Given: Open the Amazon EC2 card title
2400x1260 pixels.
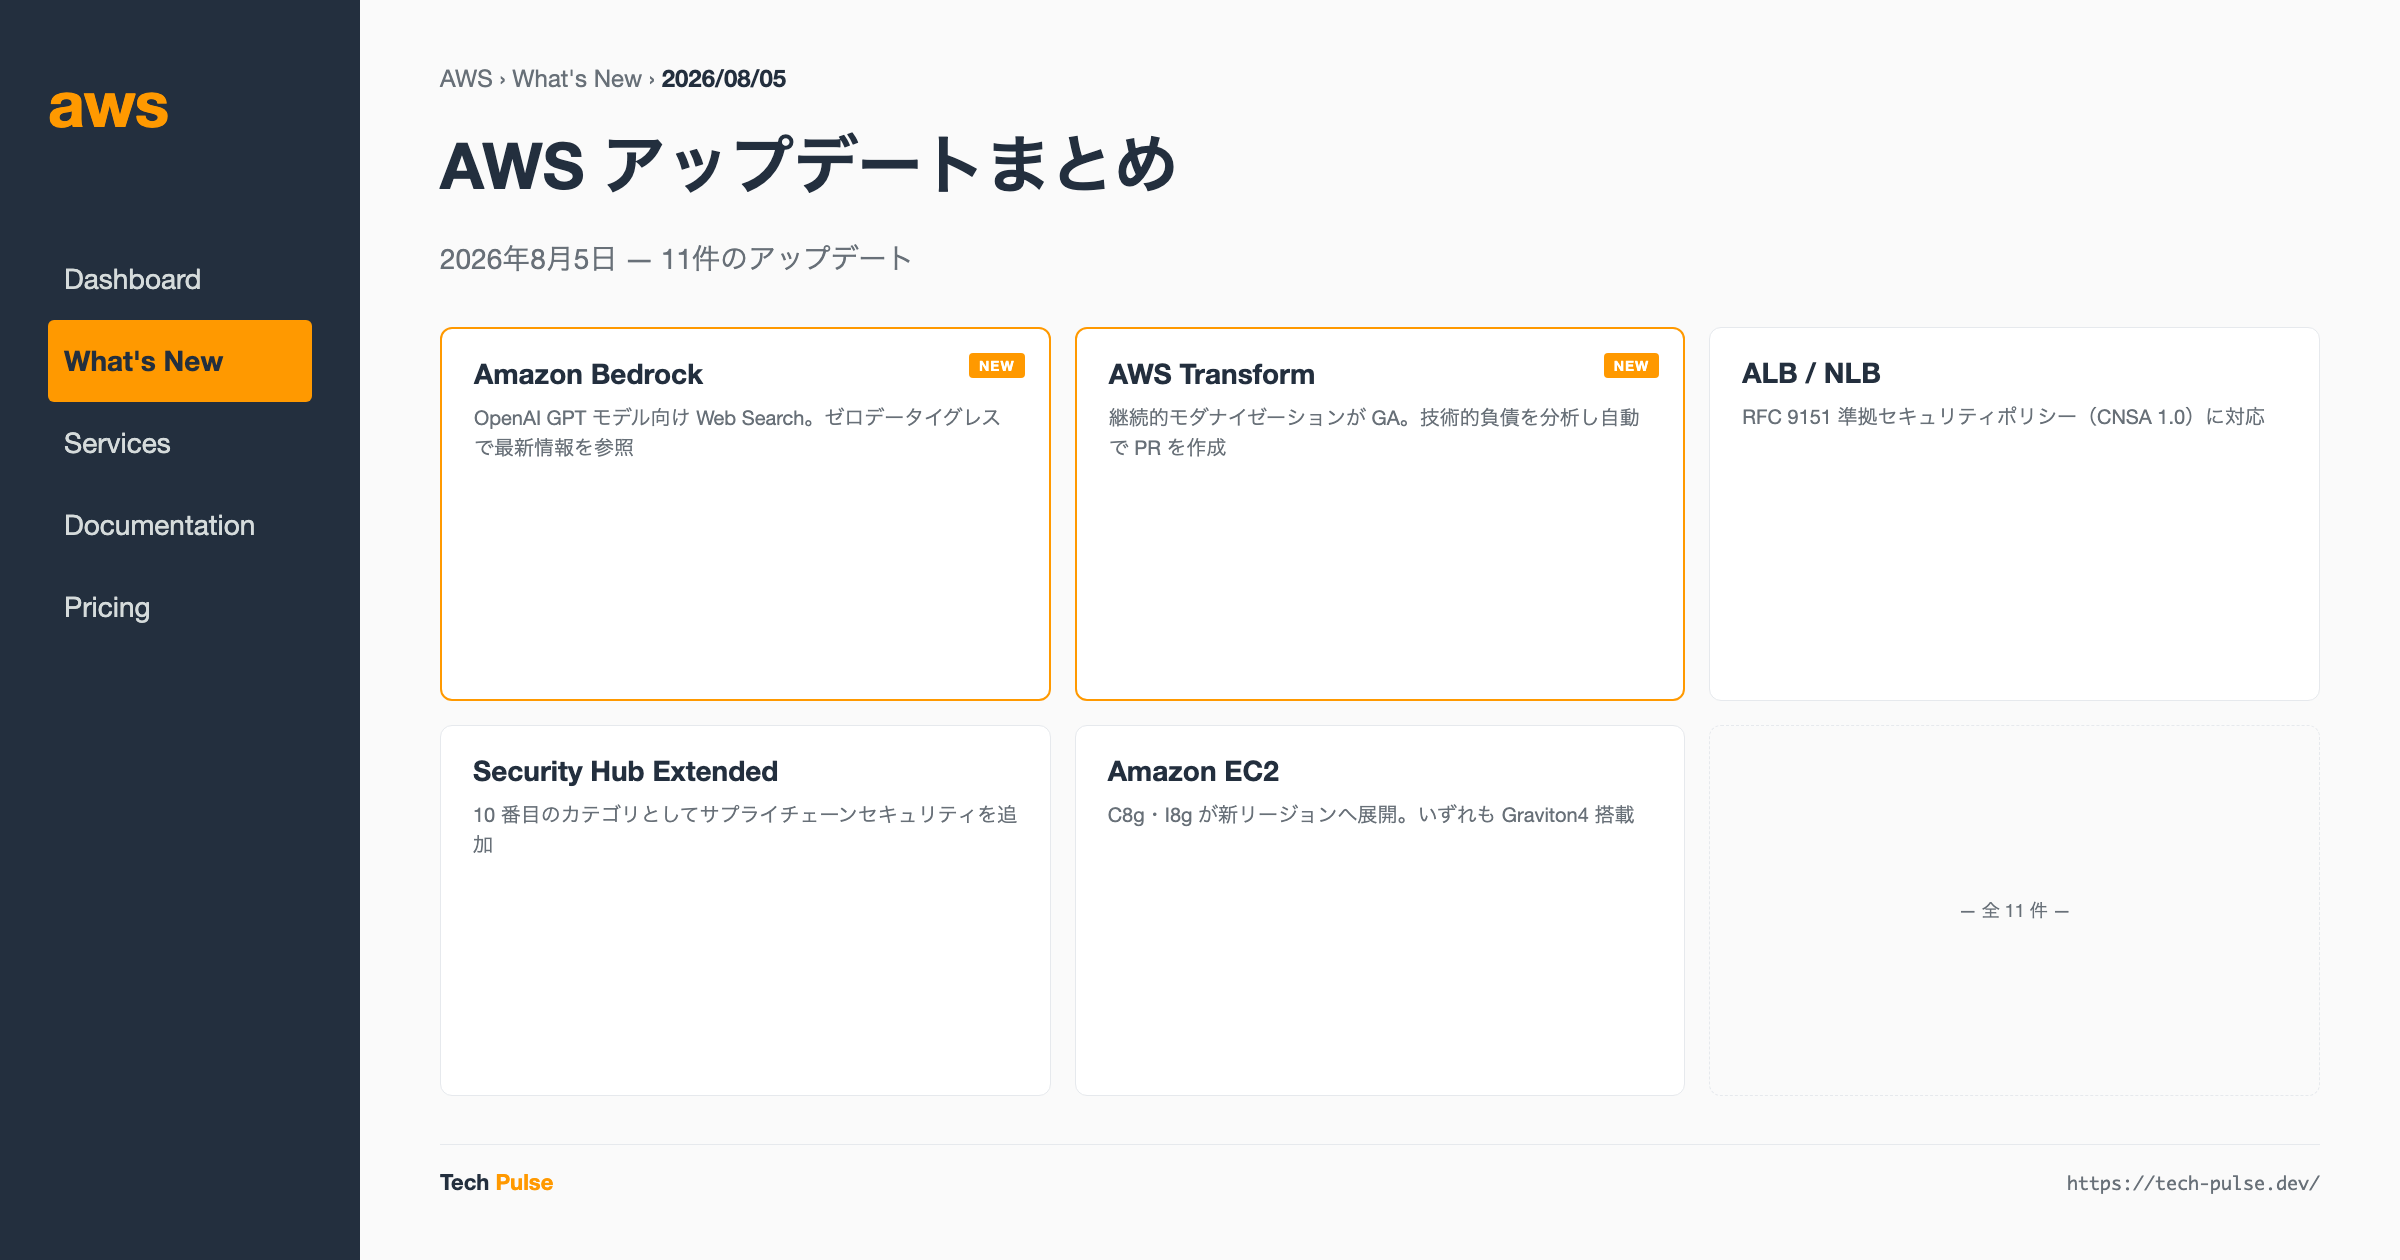Looking at the screenshot, I should (1193, 771).
